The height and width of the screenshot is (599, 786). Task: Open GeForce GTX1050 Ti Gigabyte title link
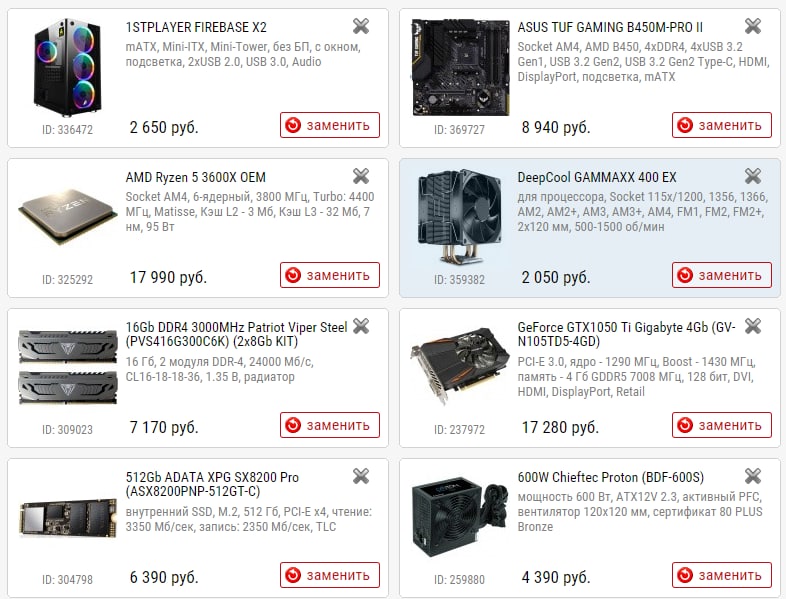click(626, 334)
